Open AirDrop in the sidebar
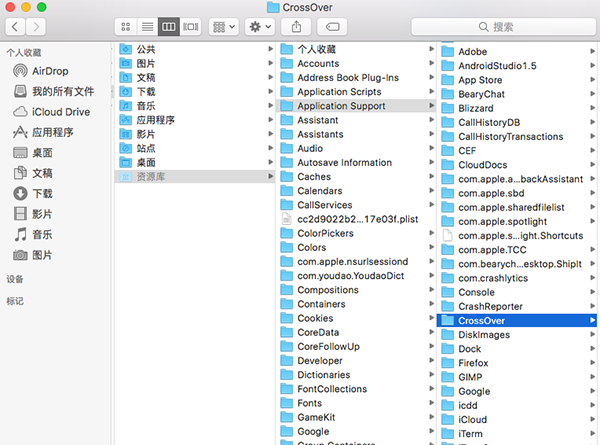The image size is (600, 445). tap(50, 71)
